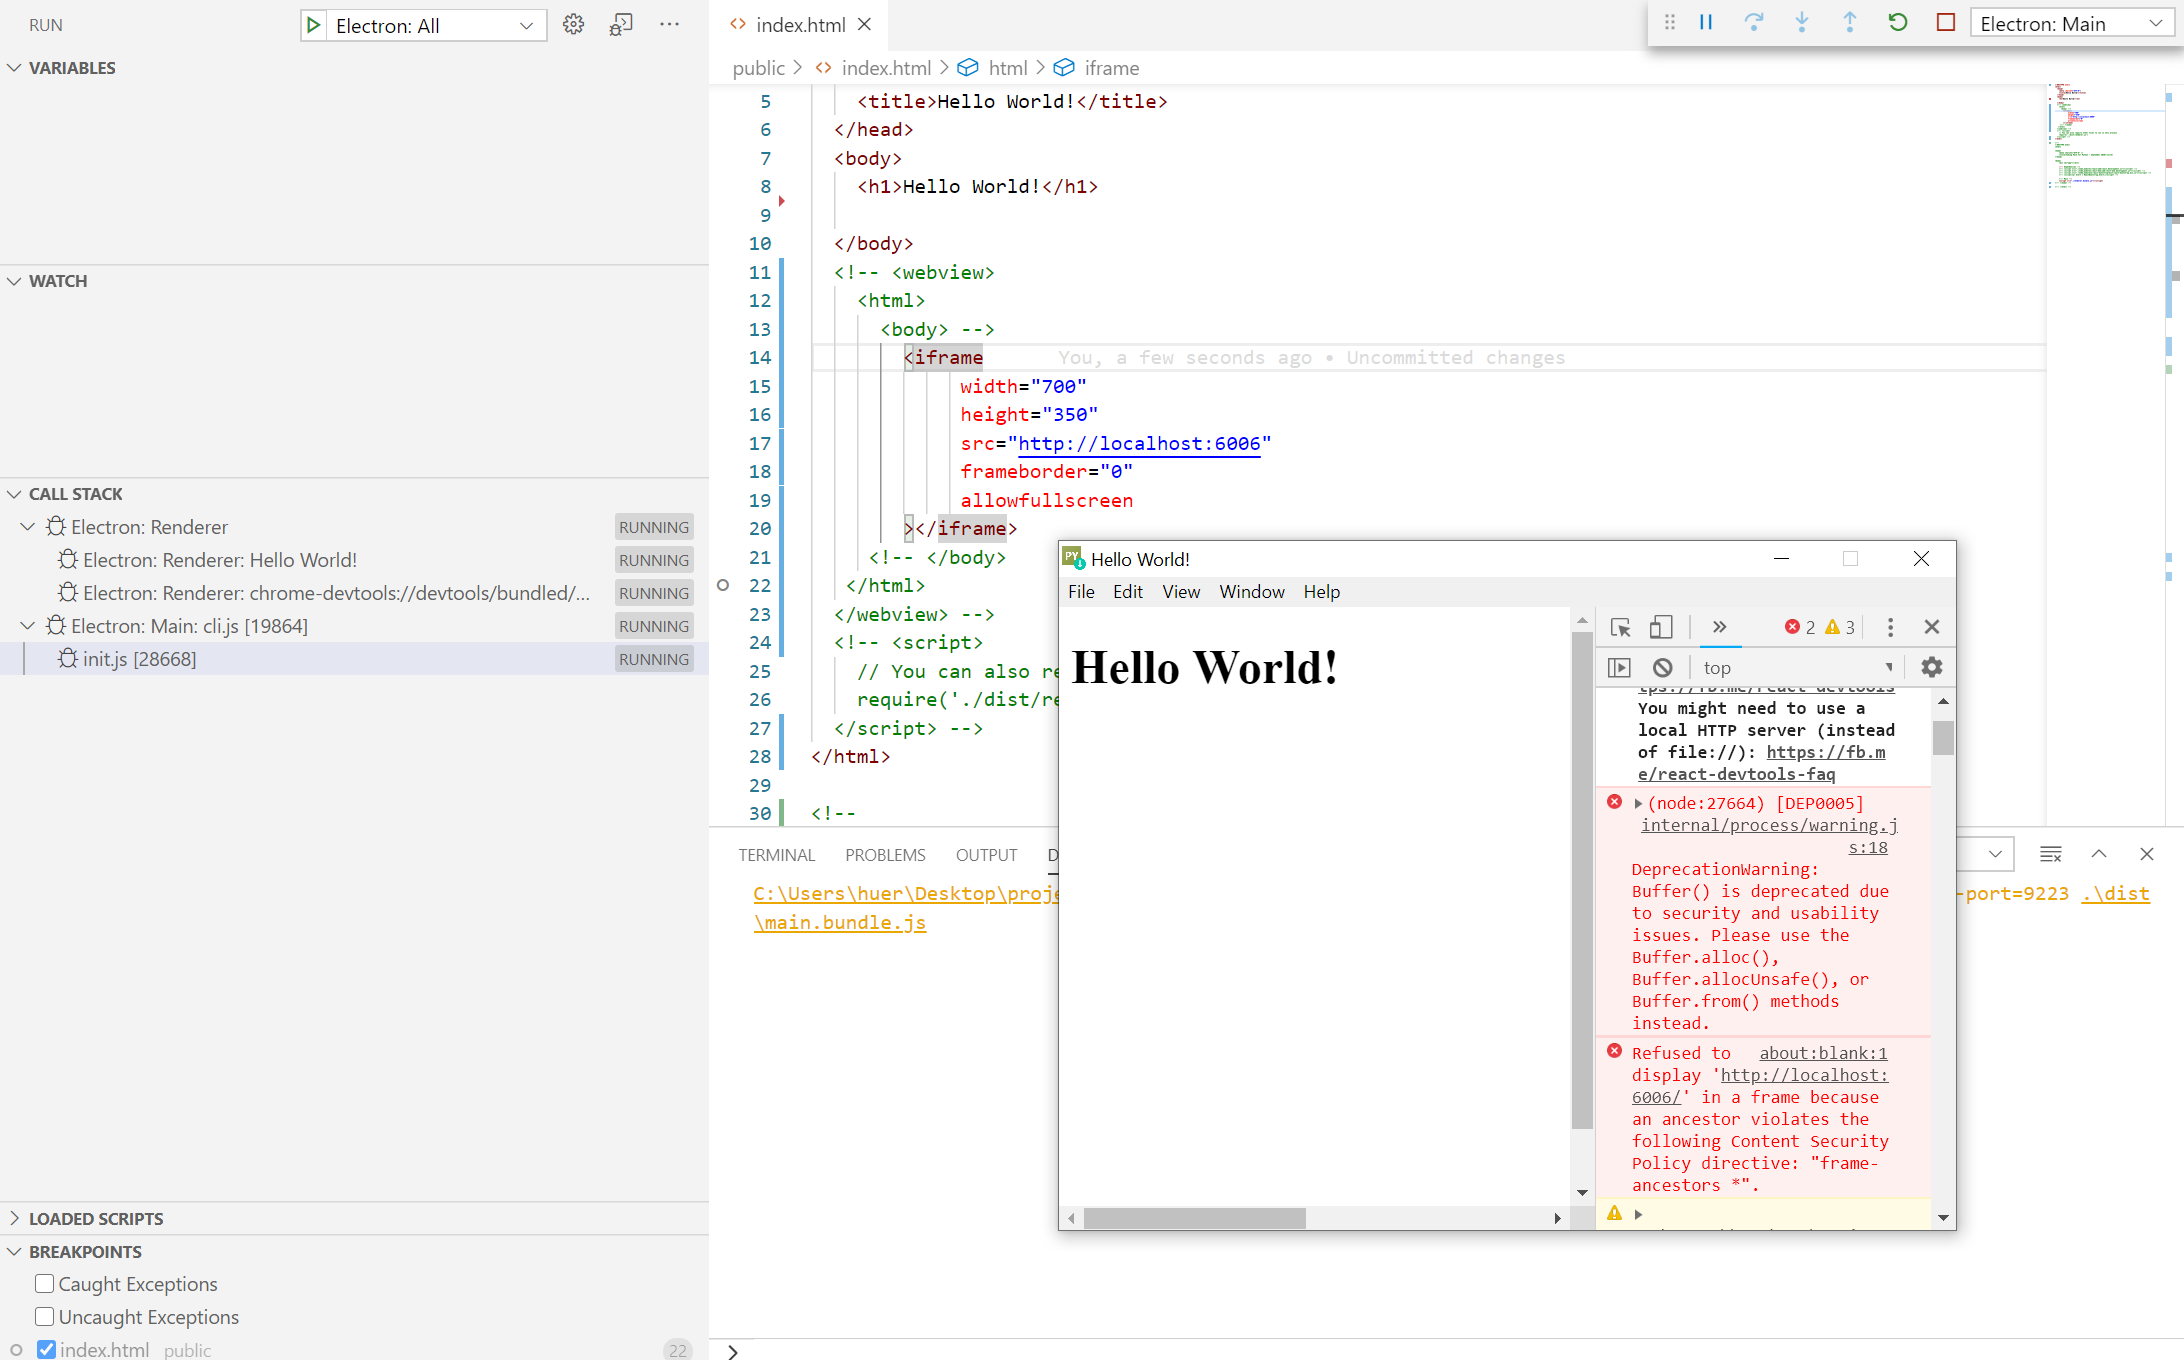Pause program execution in the debug toolbar
Viewport: 2184px width, 1360px height.
(1705, 22)
